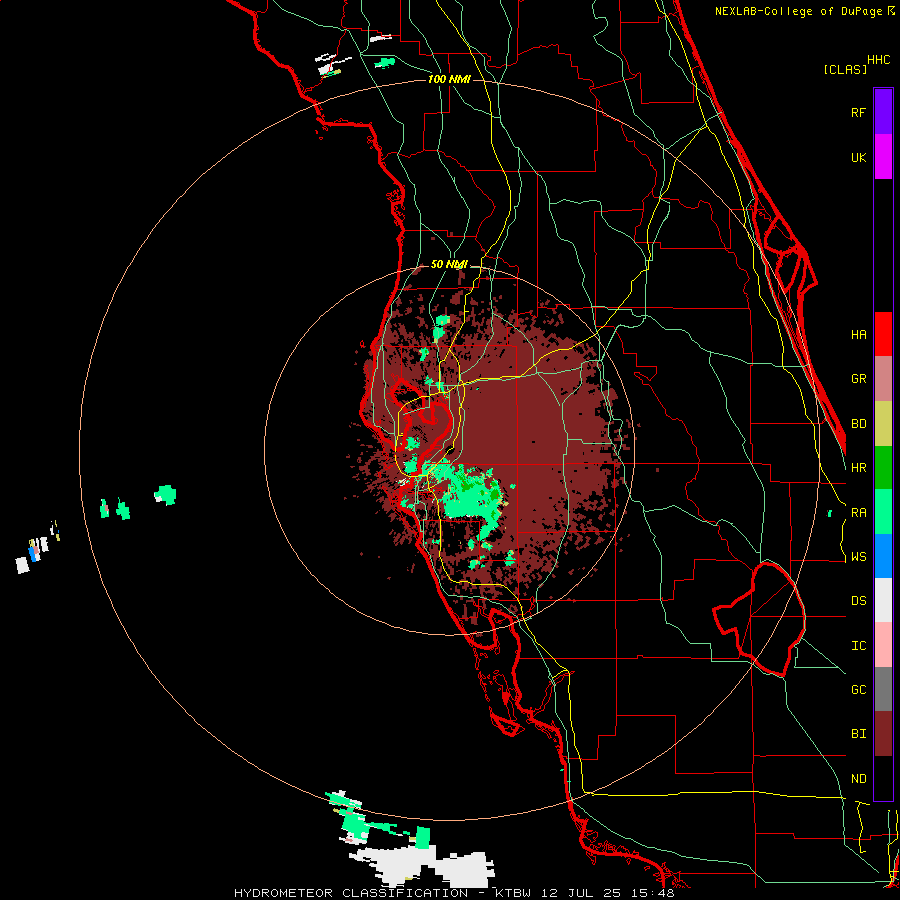The width and height of the screenshot is (900, 900).
Task: Click the HA legend label
Action: (x=858, y=334)
